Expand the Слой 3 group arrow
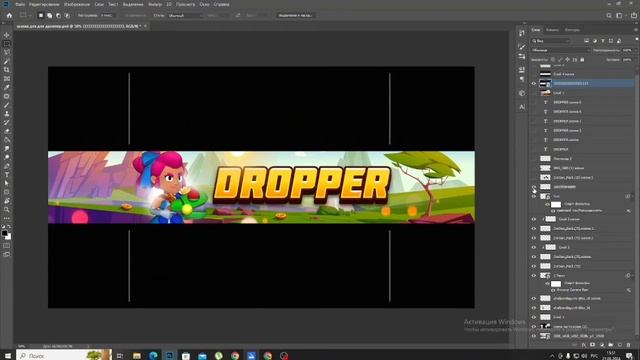640x360 pixels. tap(542, 247)
